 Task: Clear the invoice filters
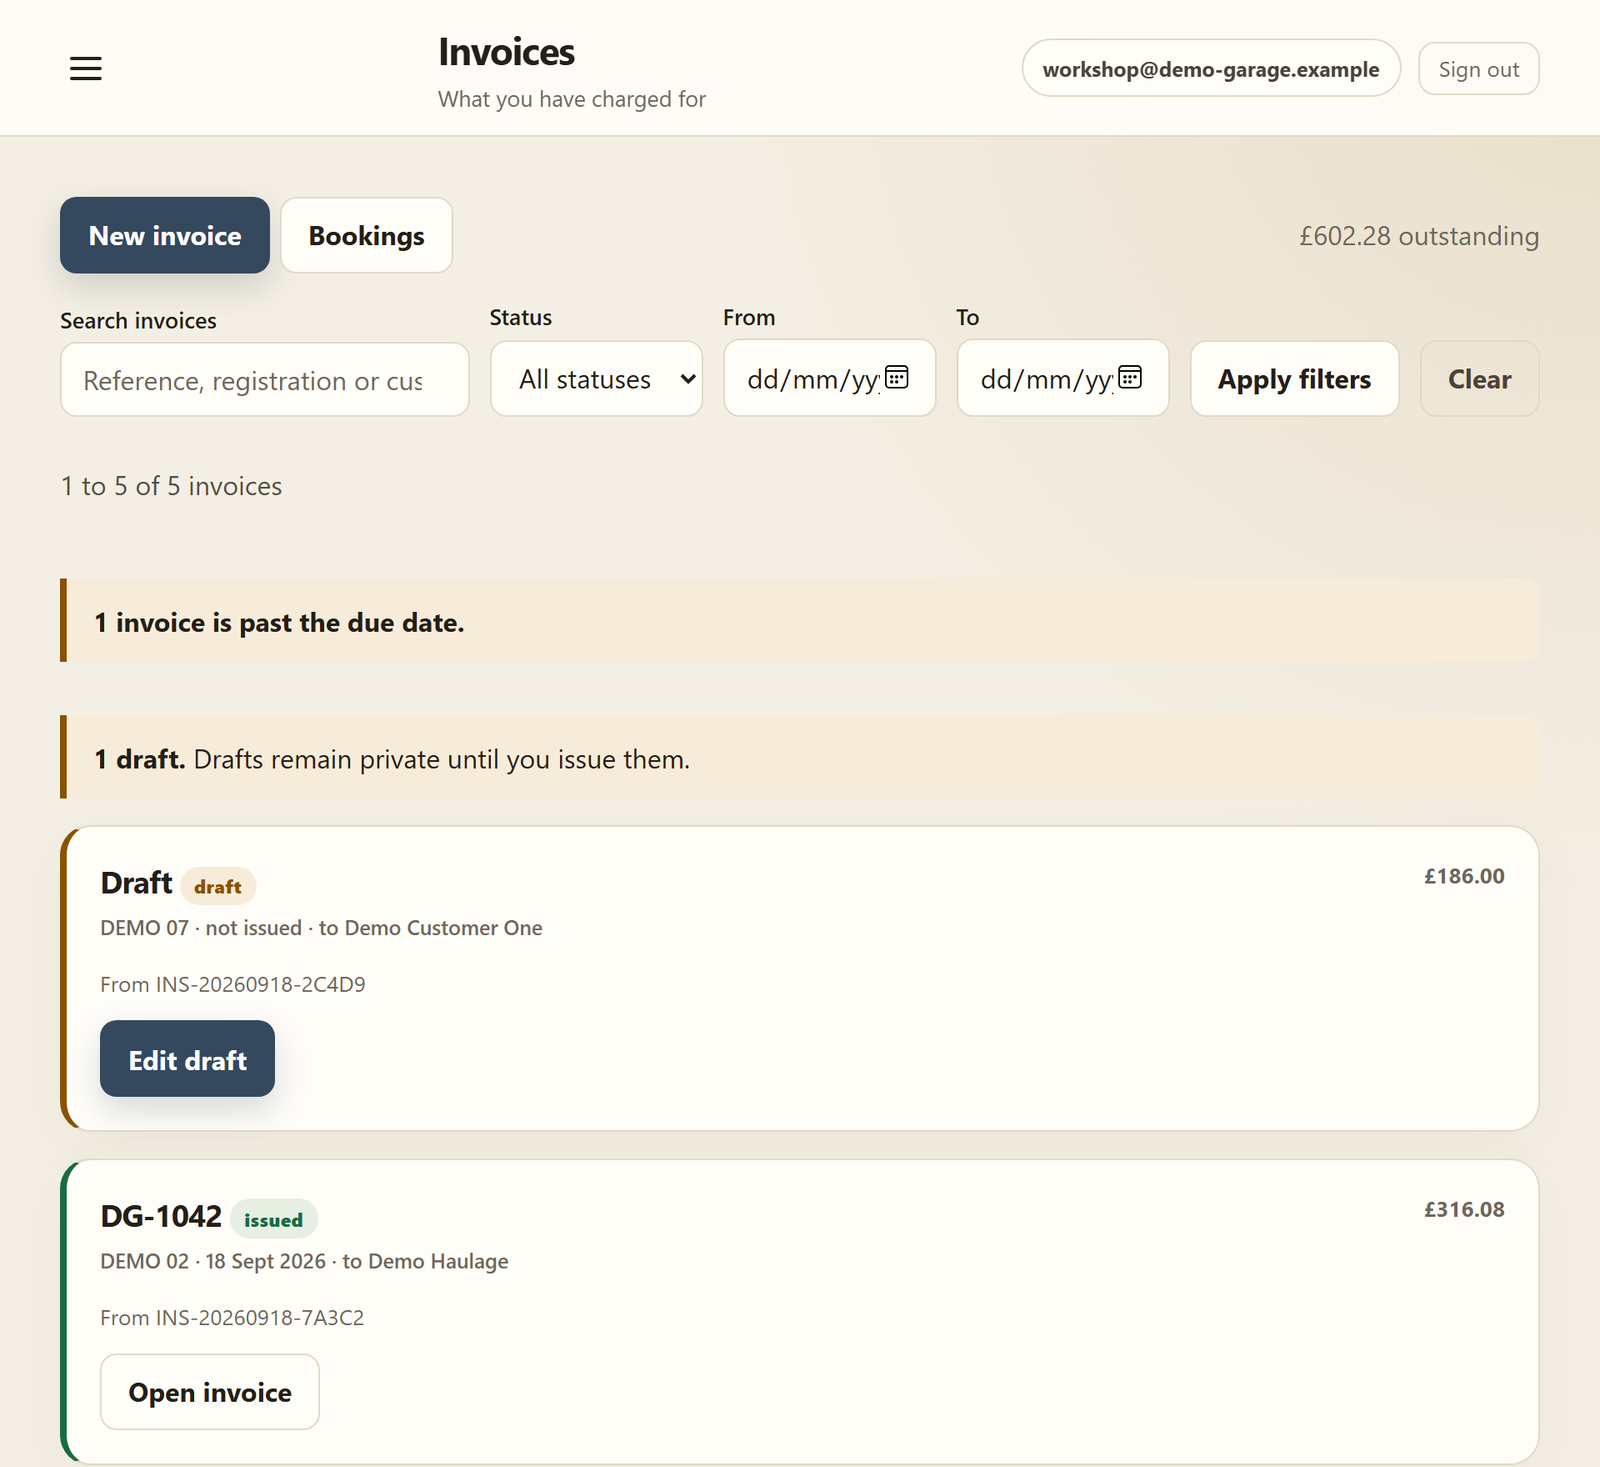coord(1479,379)
